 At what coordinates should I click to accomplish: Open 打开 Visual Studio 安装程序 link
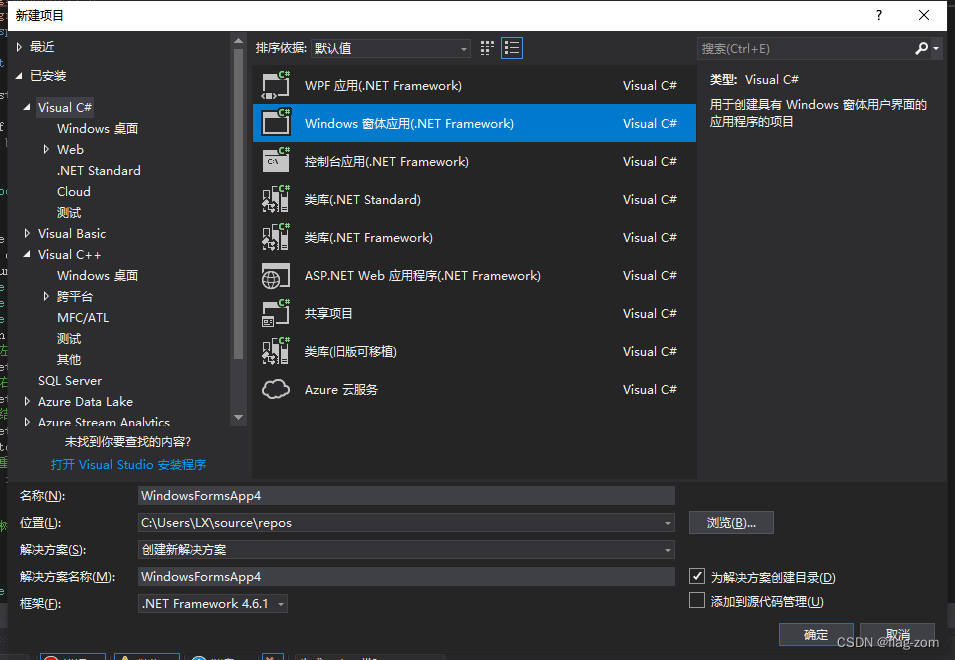pyautogui.click(x=128, y=464)
